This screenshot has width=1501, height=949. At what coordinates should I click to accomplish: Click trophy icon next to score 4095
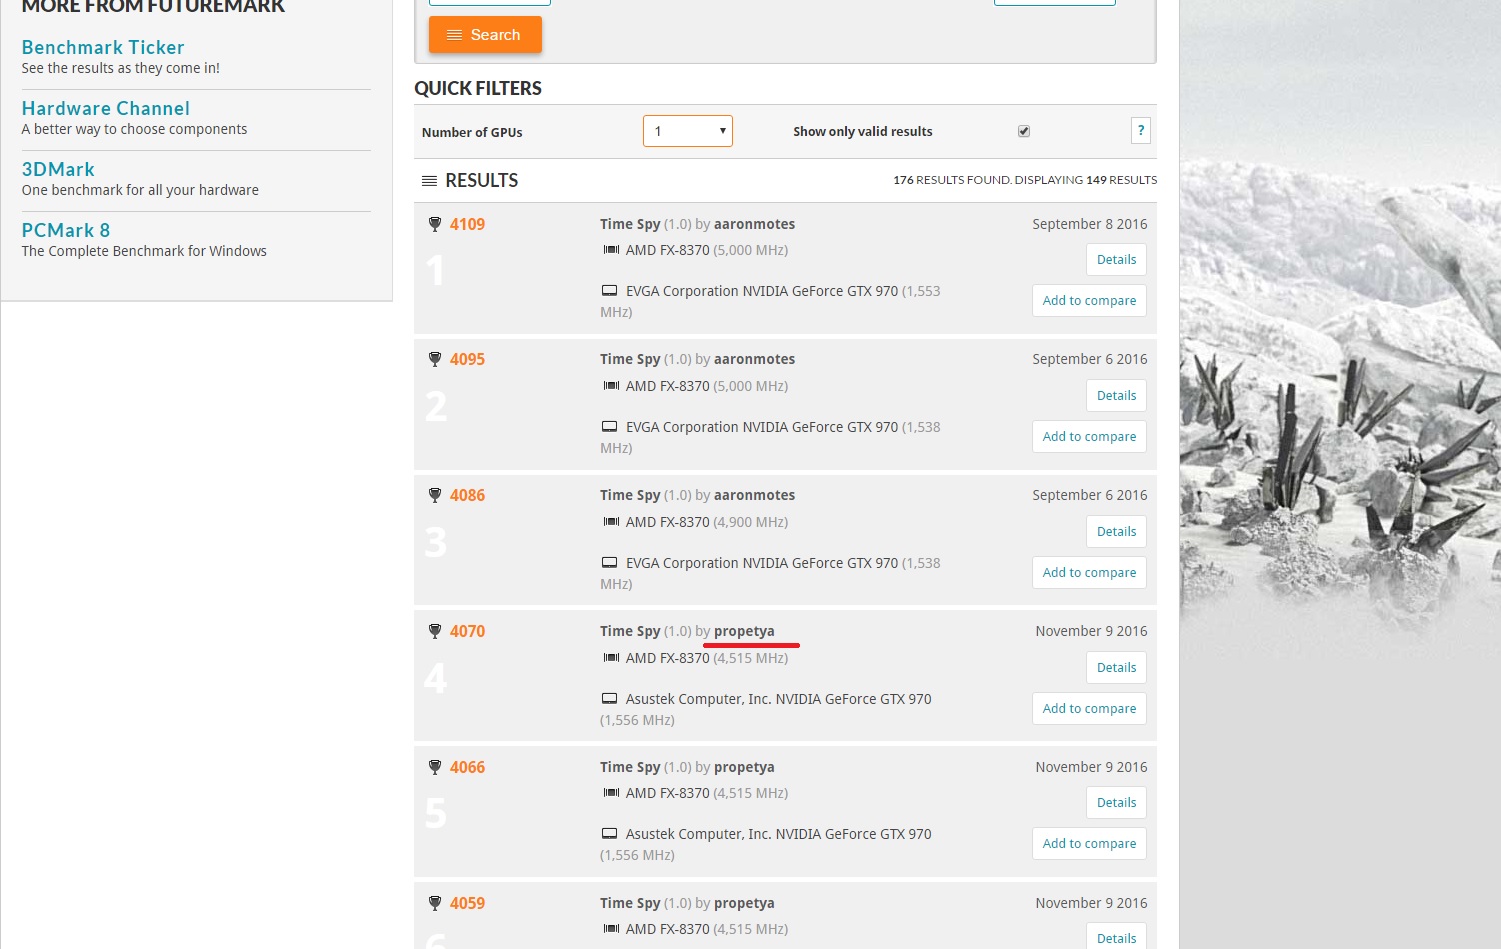(x=435, y=359)
